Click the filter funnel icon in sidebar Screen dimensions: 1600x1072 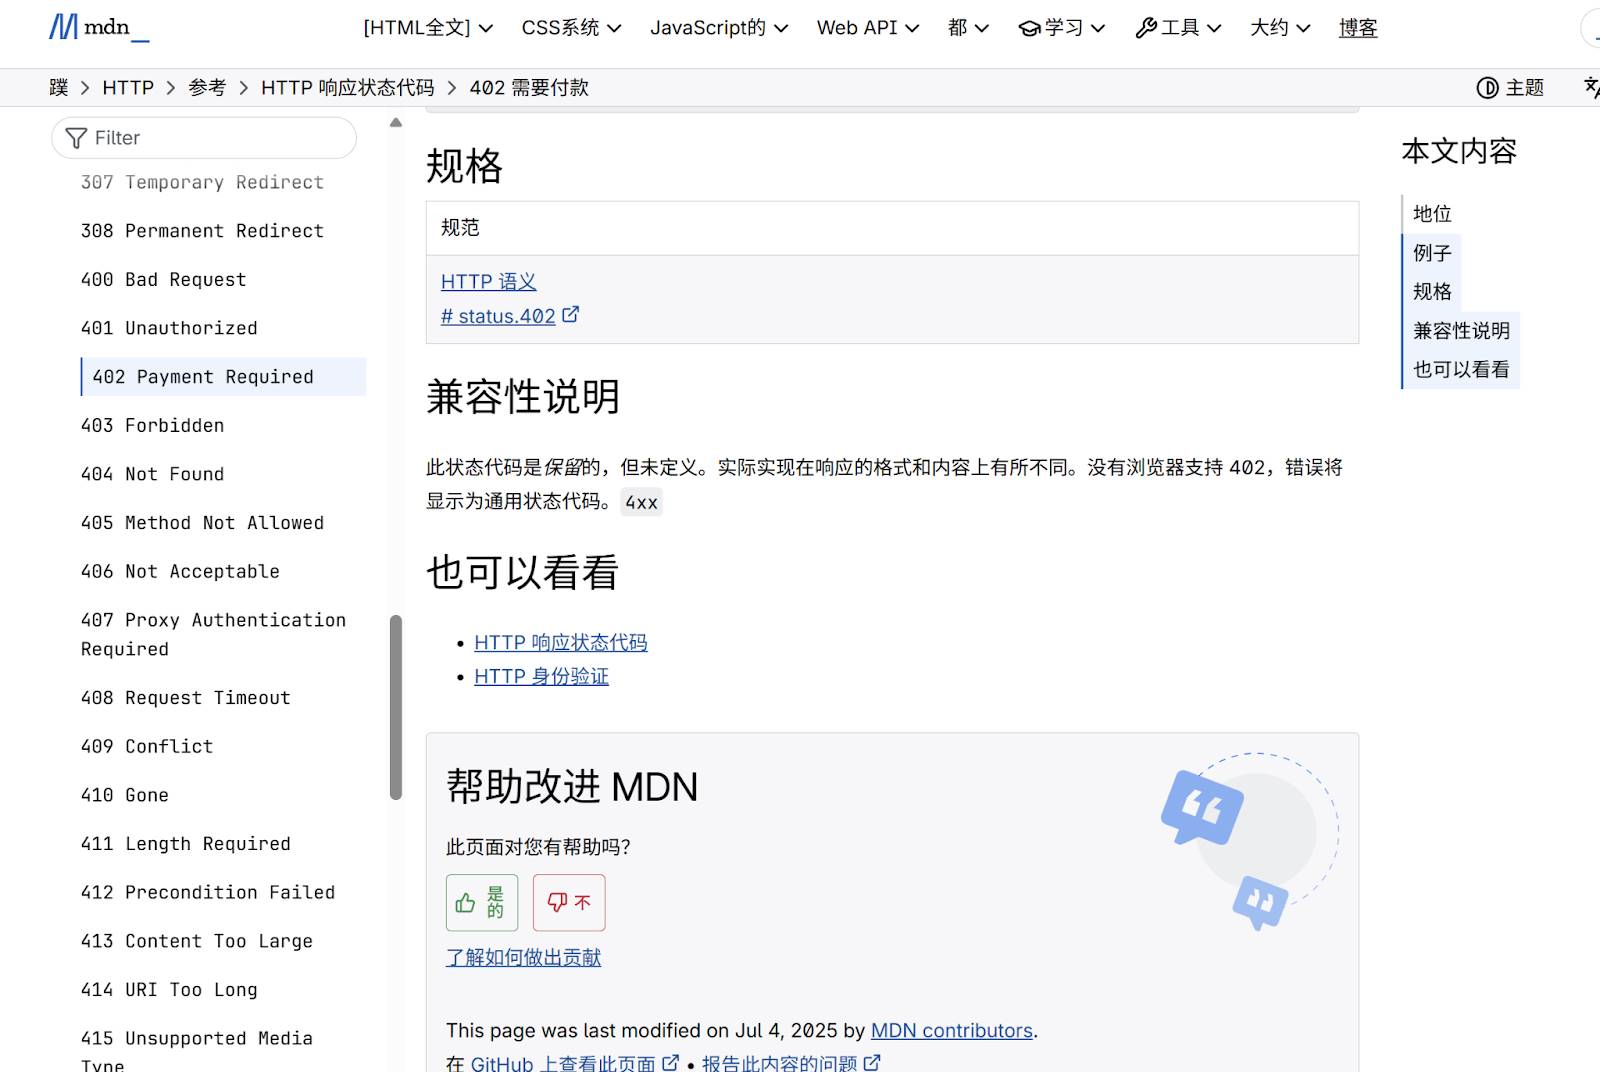coord(76,138)
